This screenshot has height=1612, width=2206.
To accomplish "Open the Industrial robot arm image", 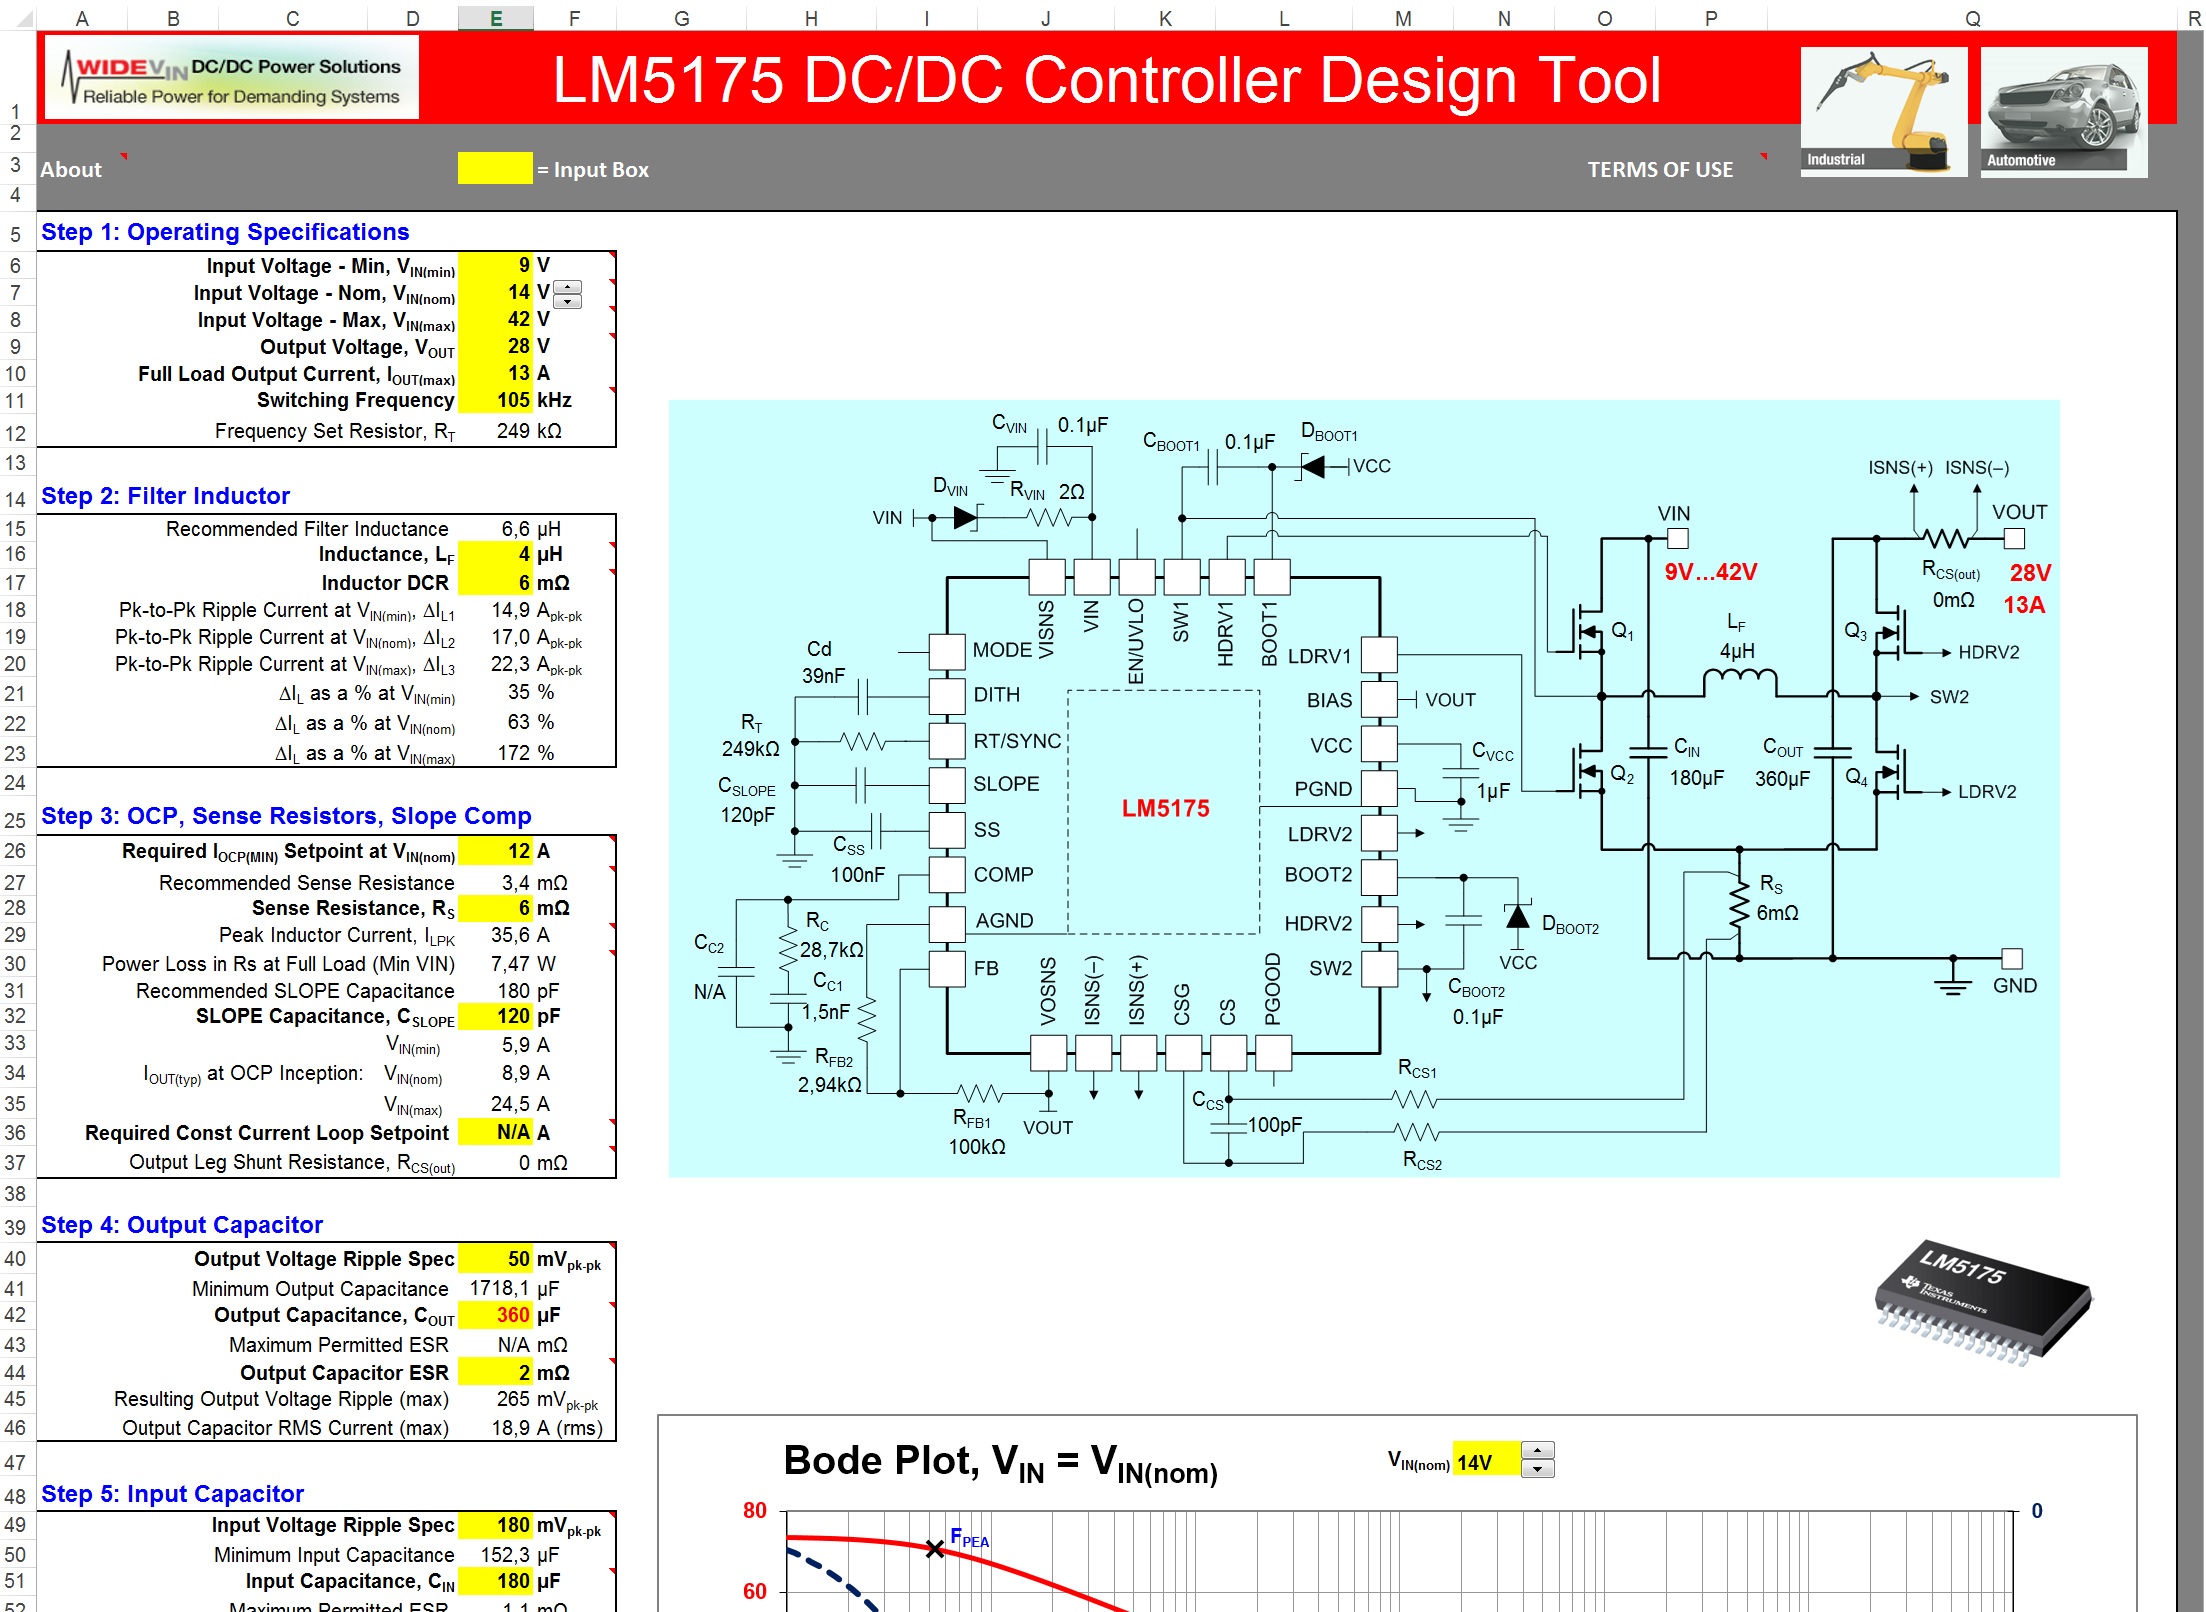I will pyautogui.click(x=1883, y=112).
